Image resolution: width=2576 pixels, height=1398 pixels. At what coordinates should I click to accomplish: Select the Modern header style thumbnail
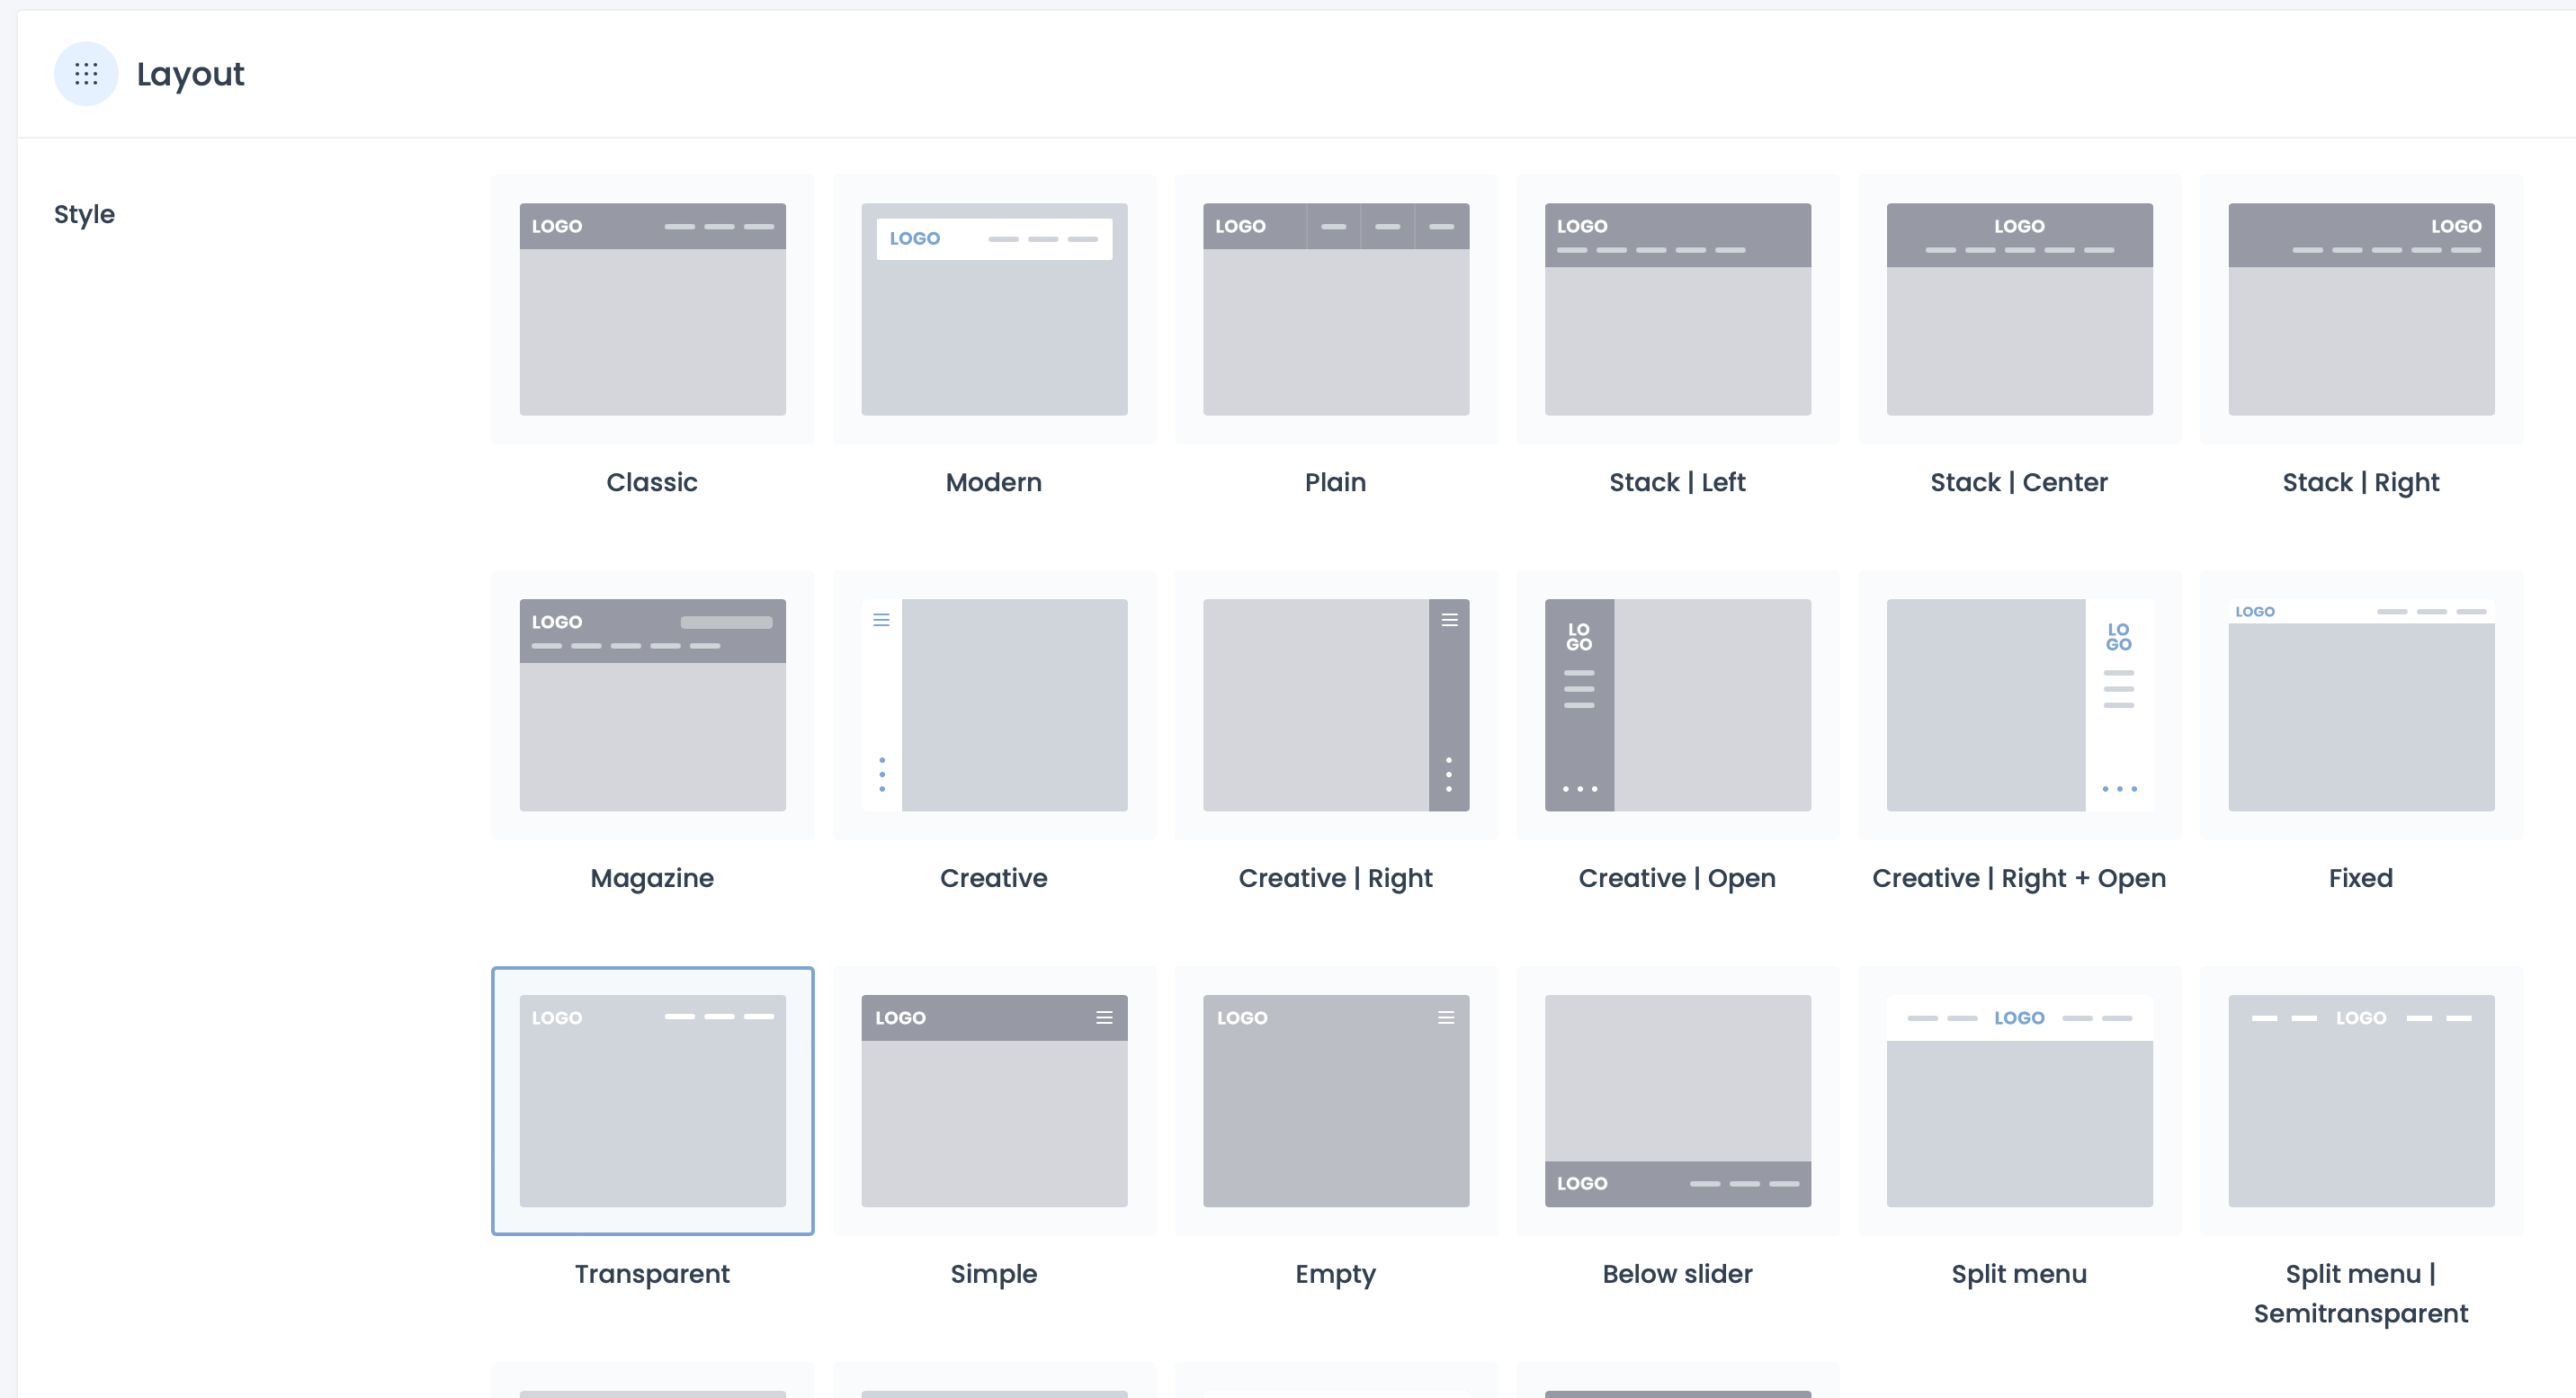point(994,309)
